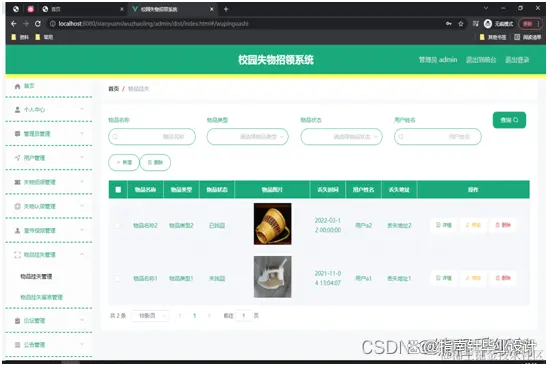The width and height of the screenshot is (548, 366).
Task: Click the grey item image thumbnail
Action: [273, 277]
